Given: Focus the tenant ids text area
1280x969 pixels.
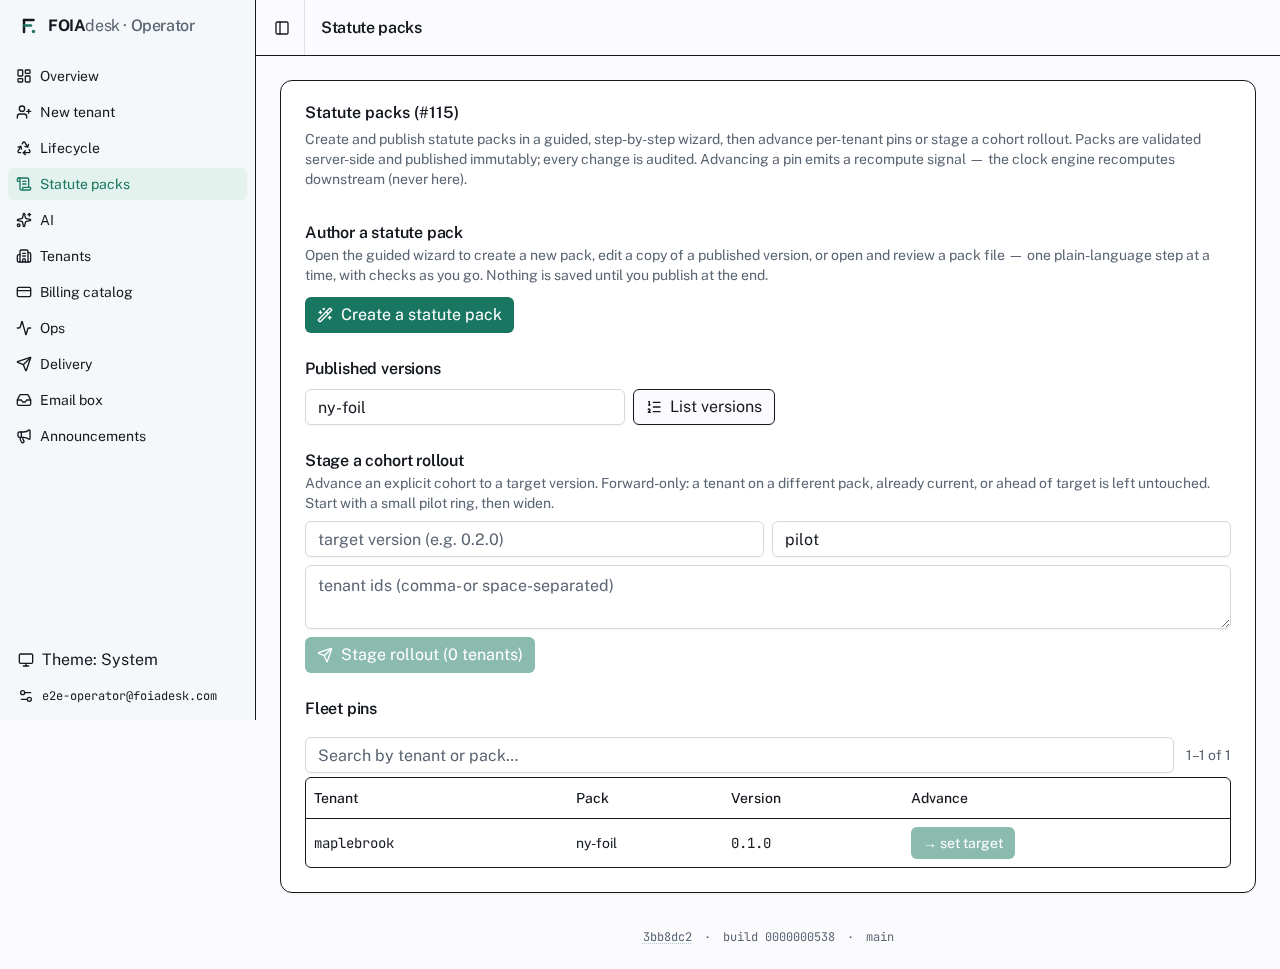Looking at the screenshot, I should click(x=768, y=597).
